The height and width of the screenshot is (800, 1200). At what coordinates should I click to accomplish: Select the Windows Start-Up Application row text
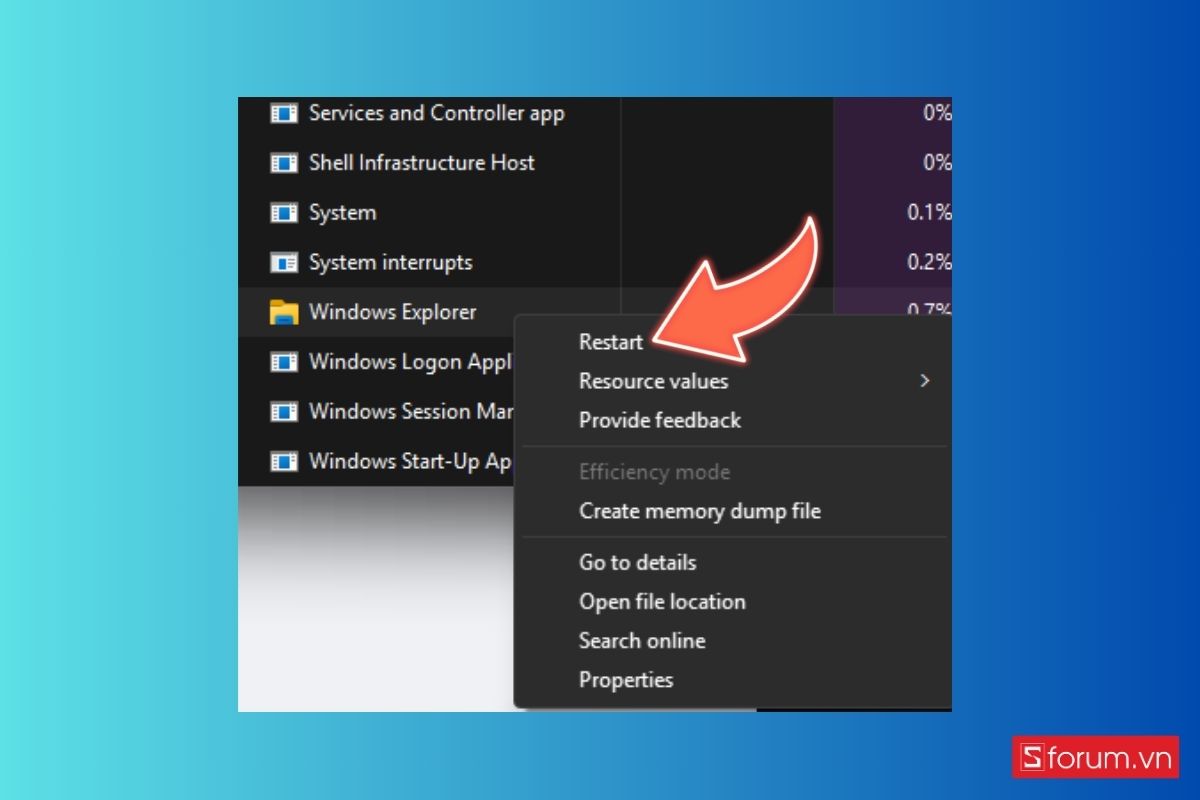click(411, 461)
